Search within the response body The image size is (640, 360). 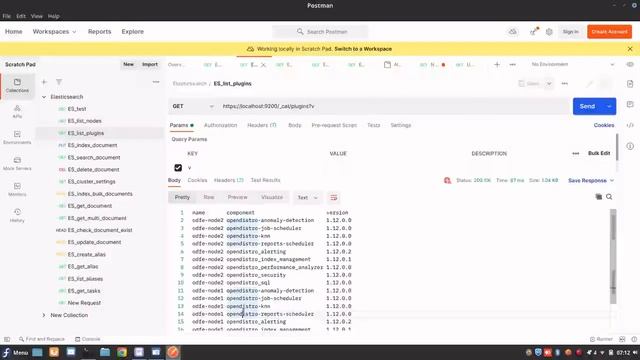click(x=609, y=197)
